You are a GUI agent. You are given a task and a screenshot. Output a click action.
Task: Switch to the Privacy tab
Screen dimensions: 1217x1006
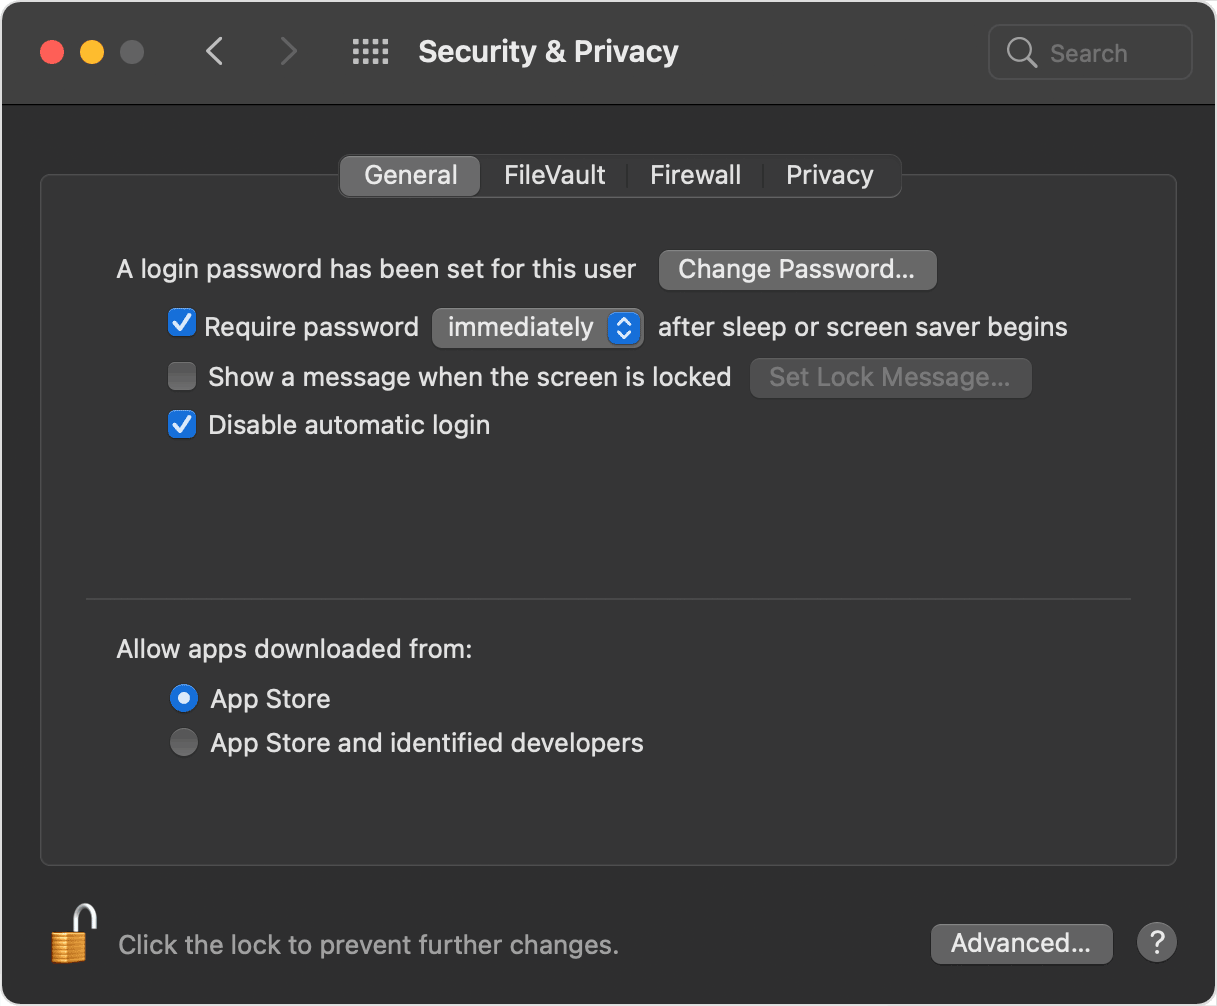click(x=829, y=175)
